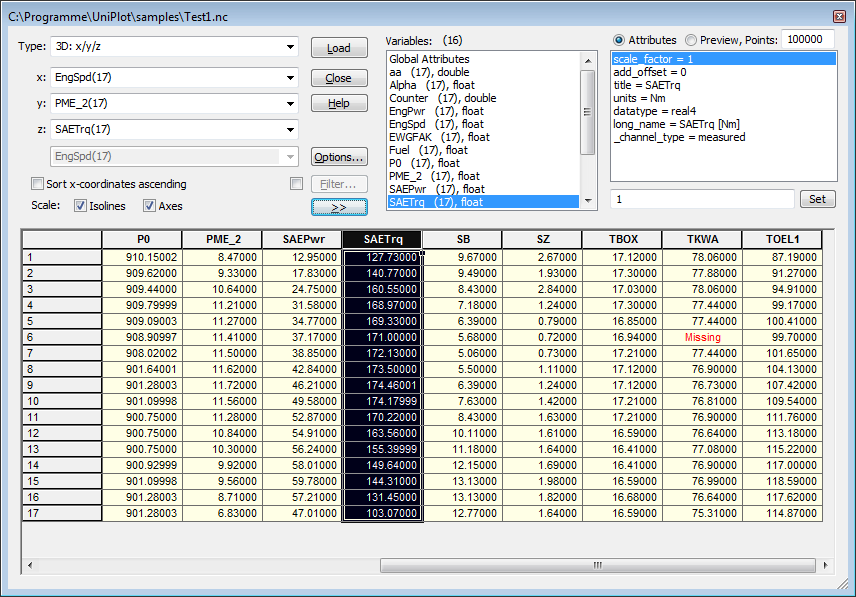Select row header 17 in the table
This screenshot has width=856, height=597.
[x=62, y=514]
